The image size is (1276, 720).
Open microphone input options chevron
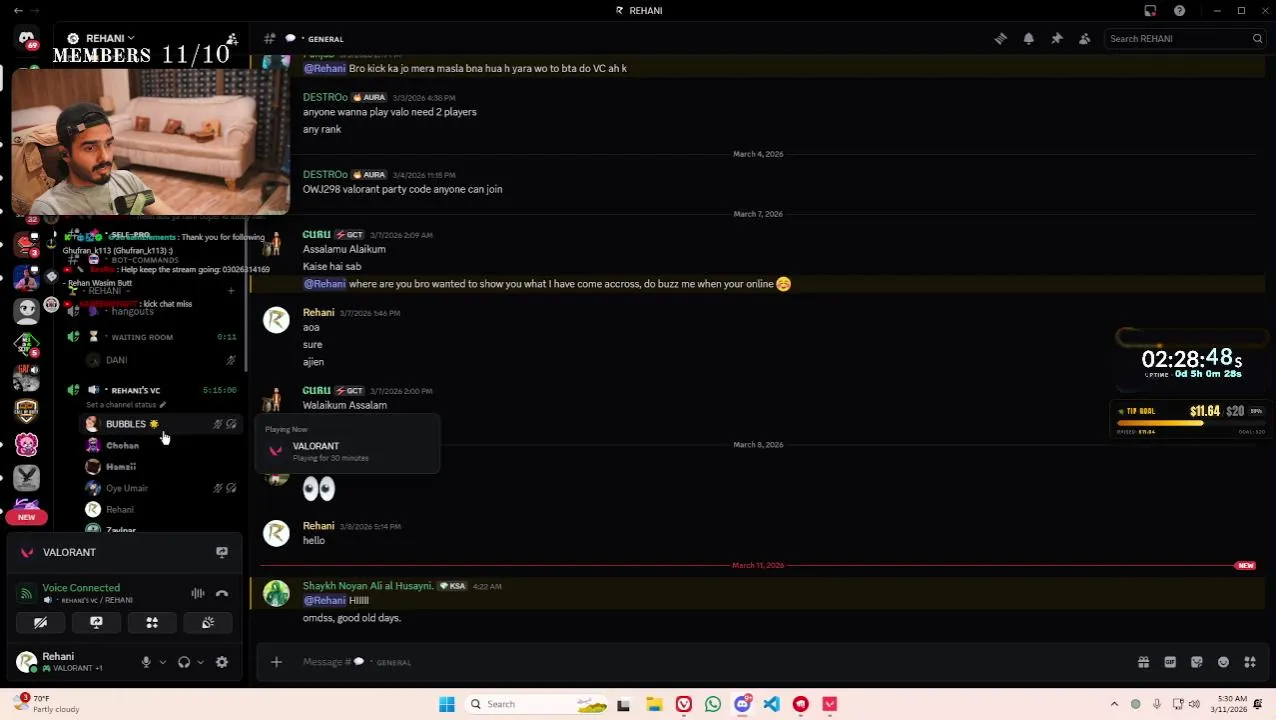[x=163, y=662]
